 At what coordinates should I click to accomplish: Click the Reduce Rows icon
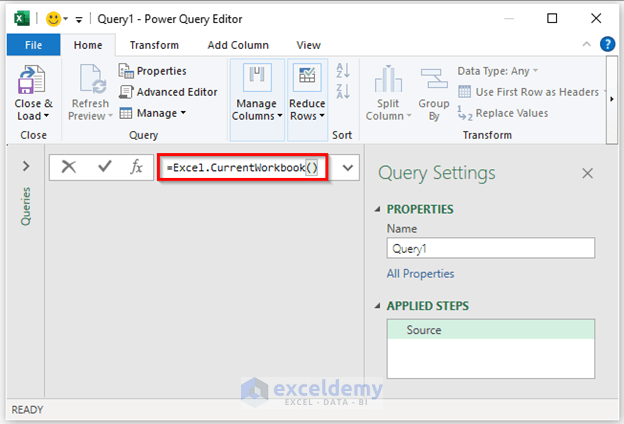[x=307, y=77]
